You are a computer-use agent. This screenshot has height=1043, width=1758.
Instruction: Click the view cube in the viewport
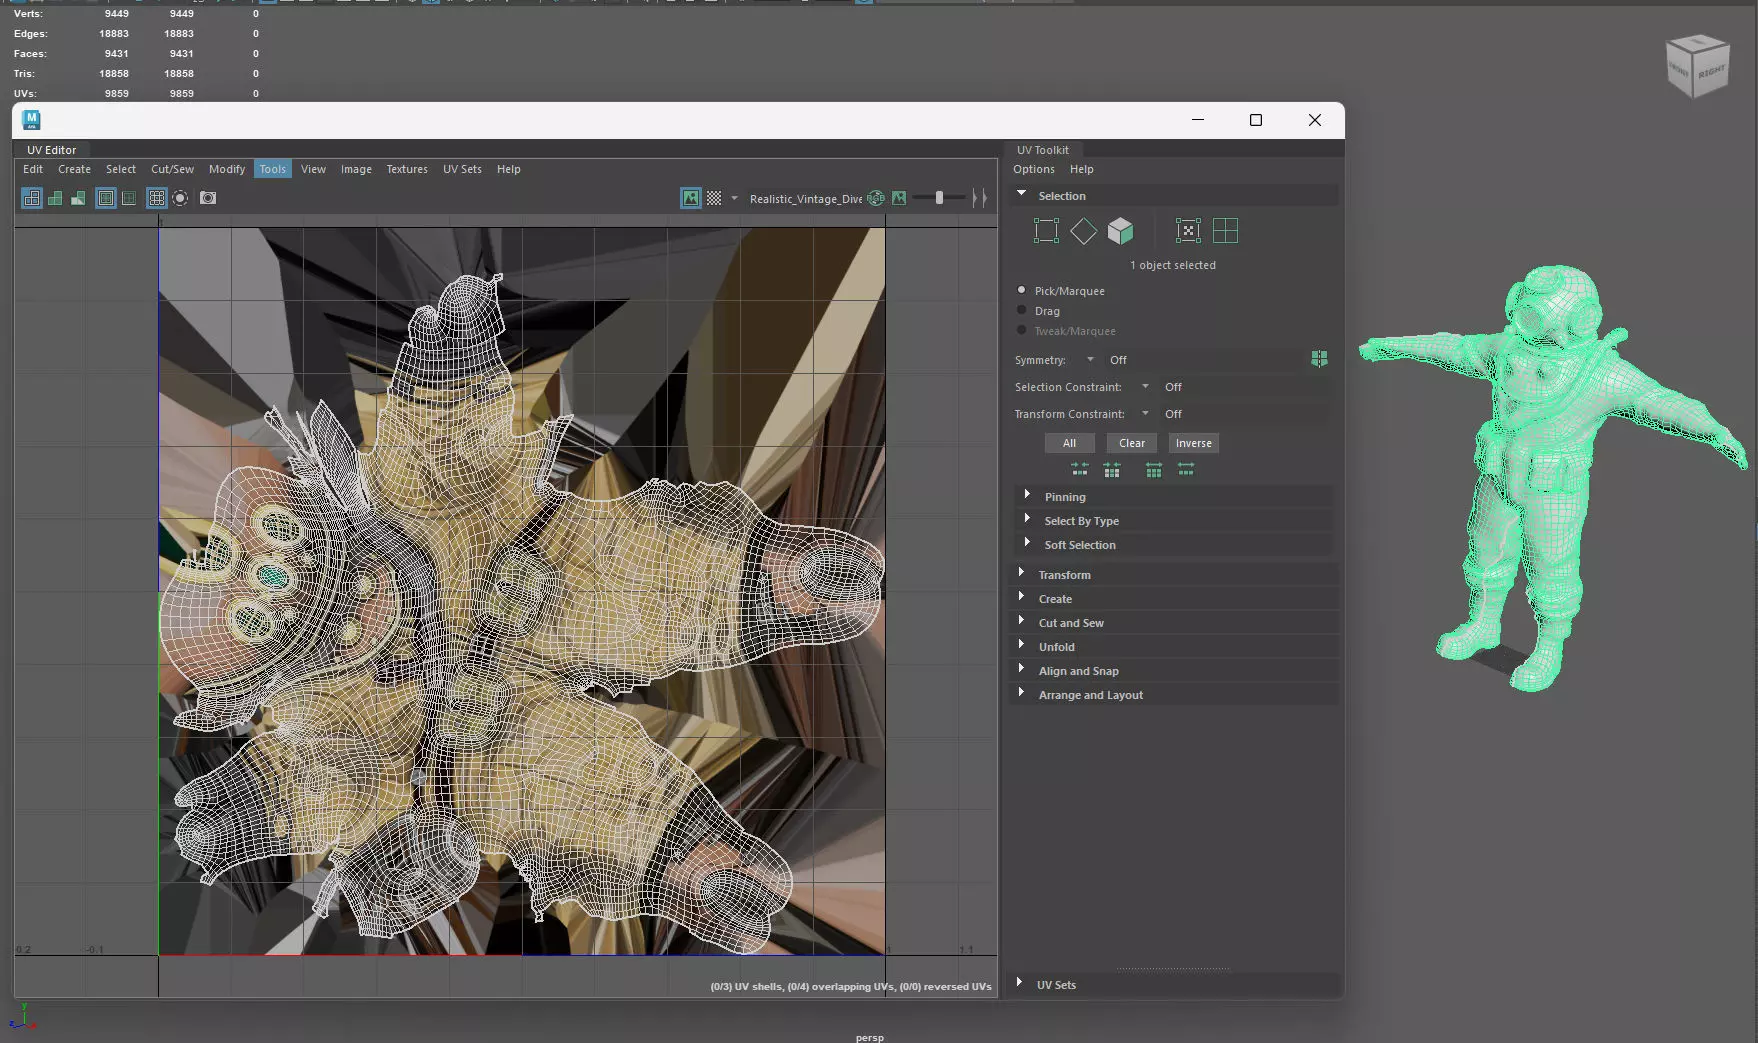(x=1697, y=66)
